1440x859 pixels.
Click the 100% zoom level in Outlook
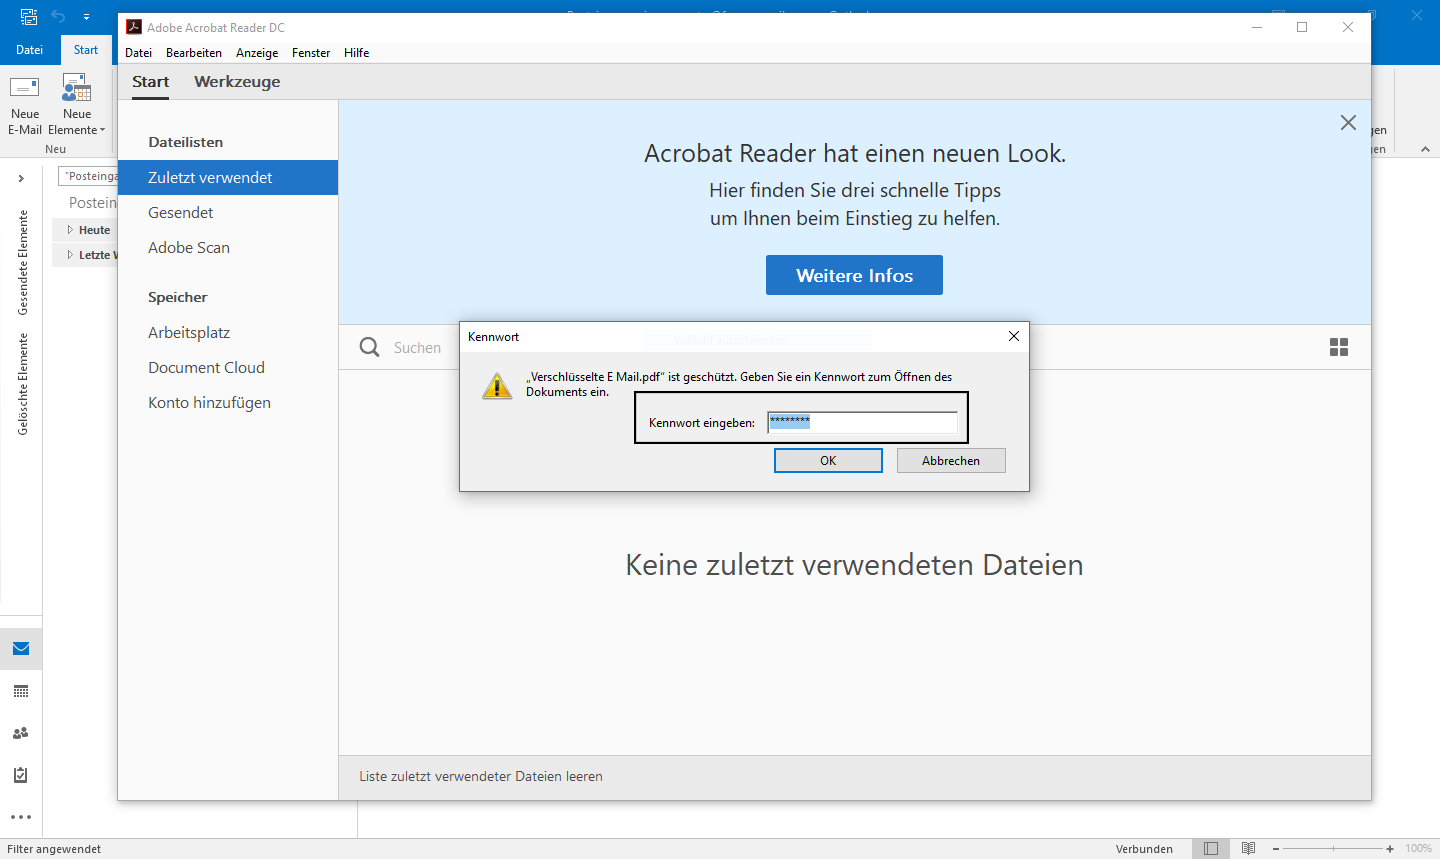(x=1418, y=848)
